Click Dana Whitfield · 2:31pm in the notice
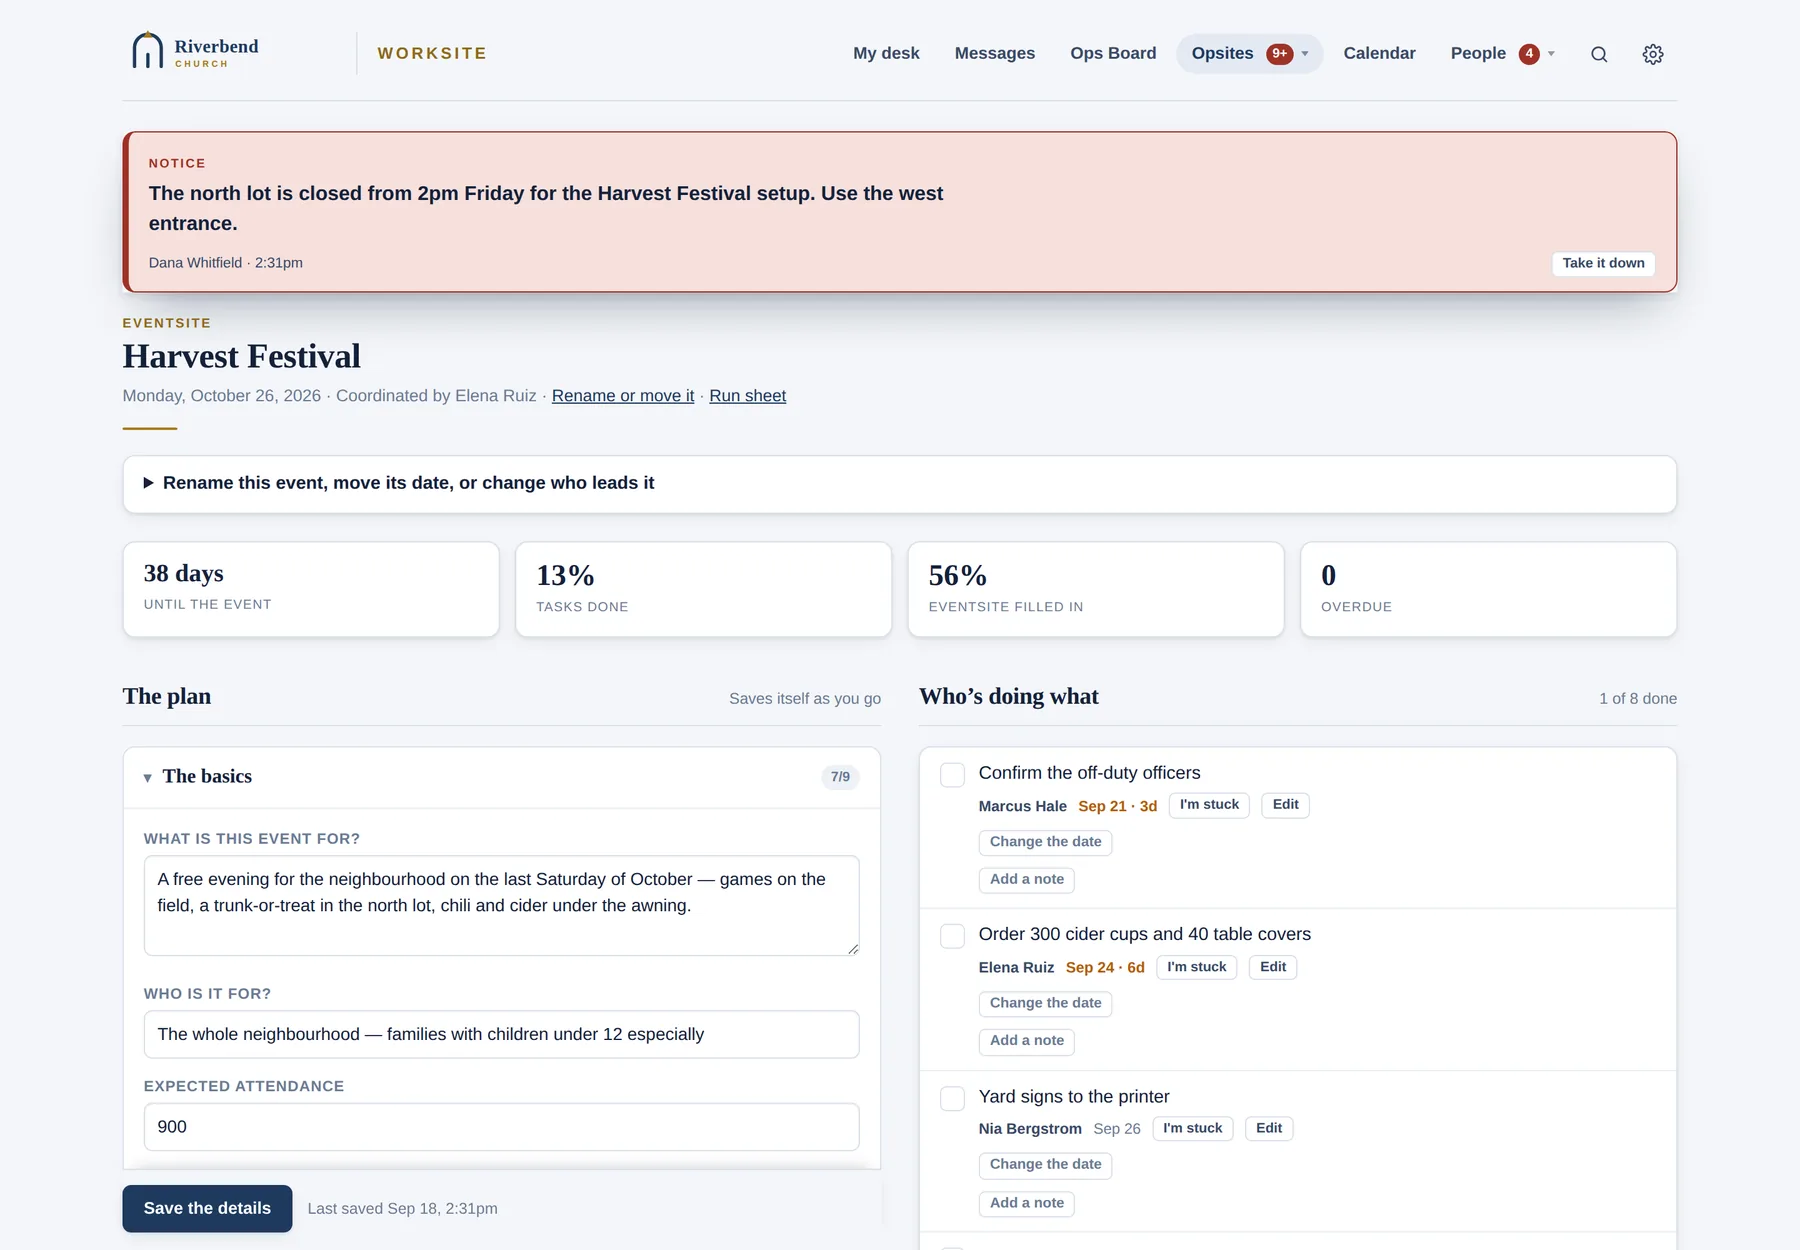Screen dimensions: 1800x1250 coord(226,263)
